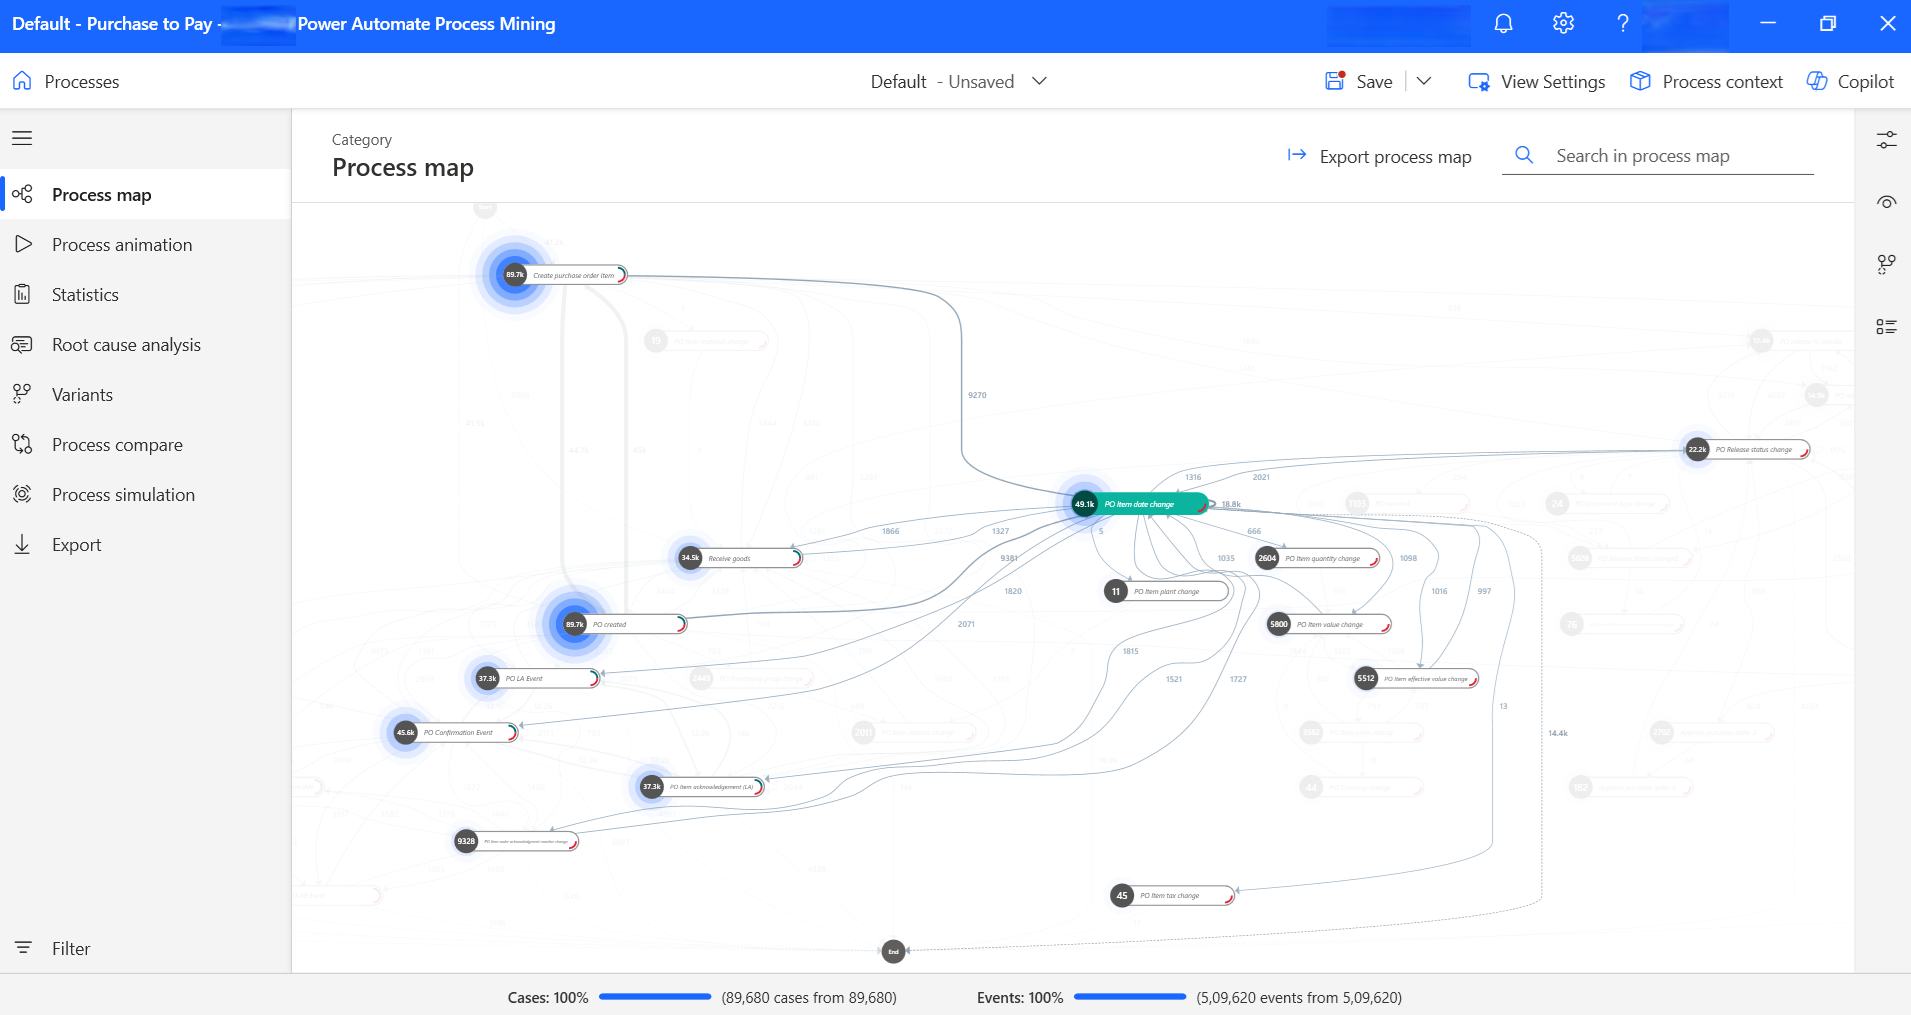The width and height of the screenshot is (1911, 1015).
Task: Open the Process animation view
Action: coord(121,244)
